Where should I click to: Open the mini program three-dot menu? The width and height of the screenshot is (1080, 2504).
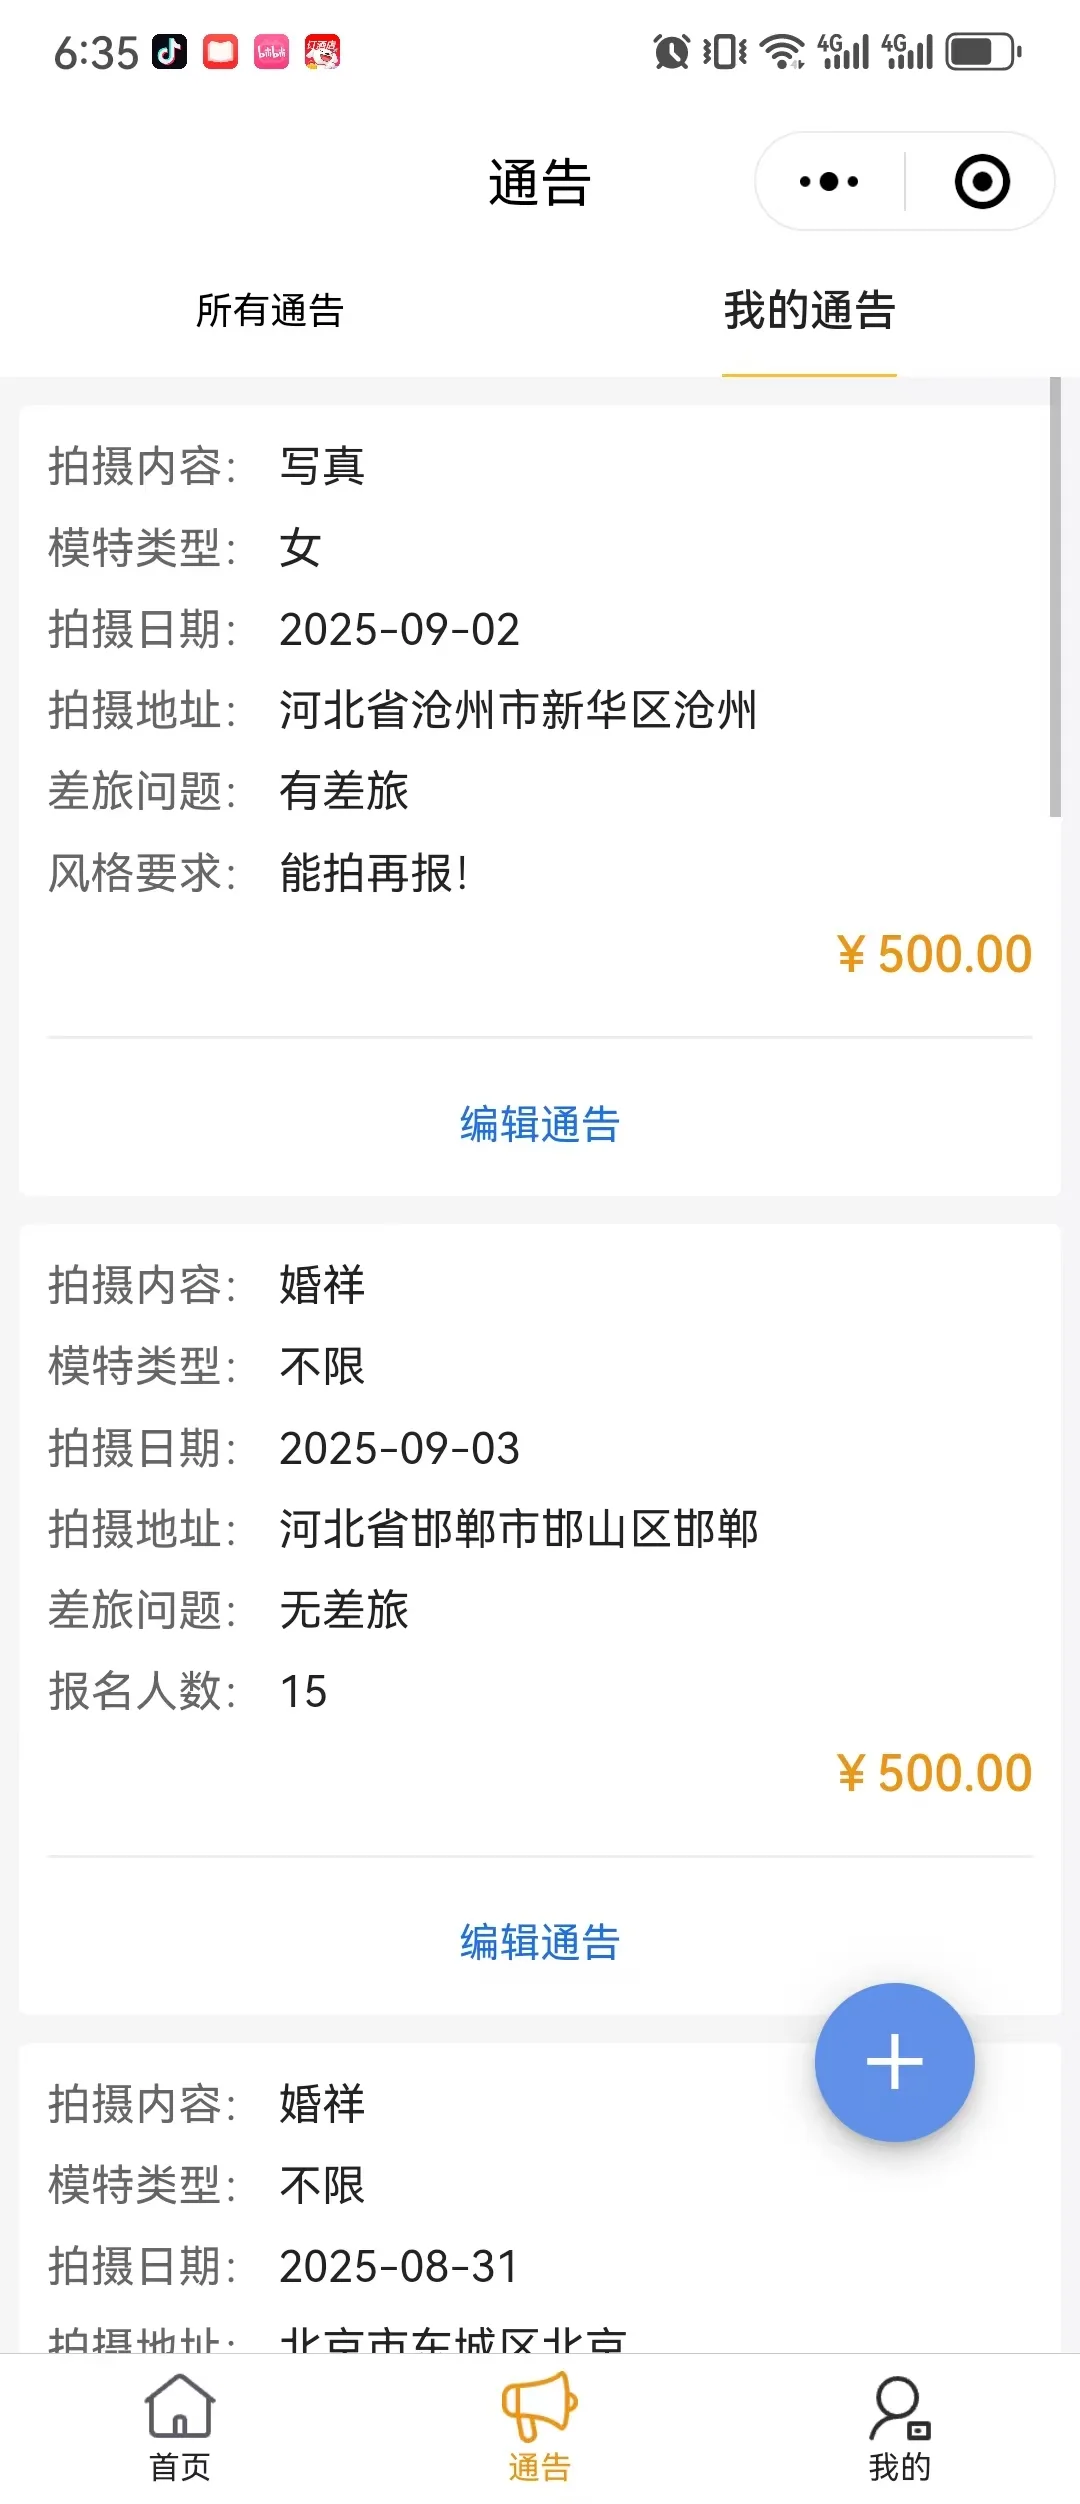[x=829, y=182]
